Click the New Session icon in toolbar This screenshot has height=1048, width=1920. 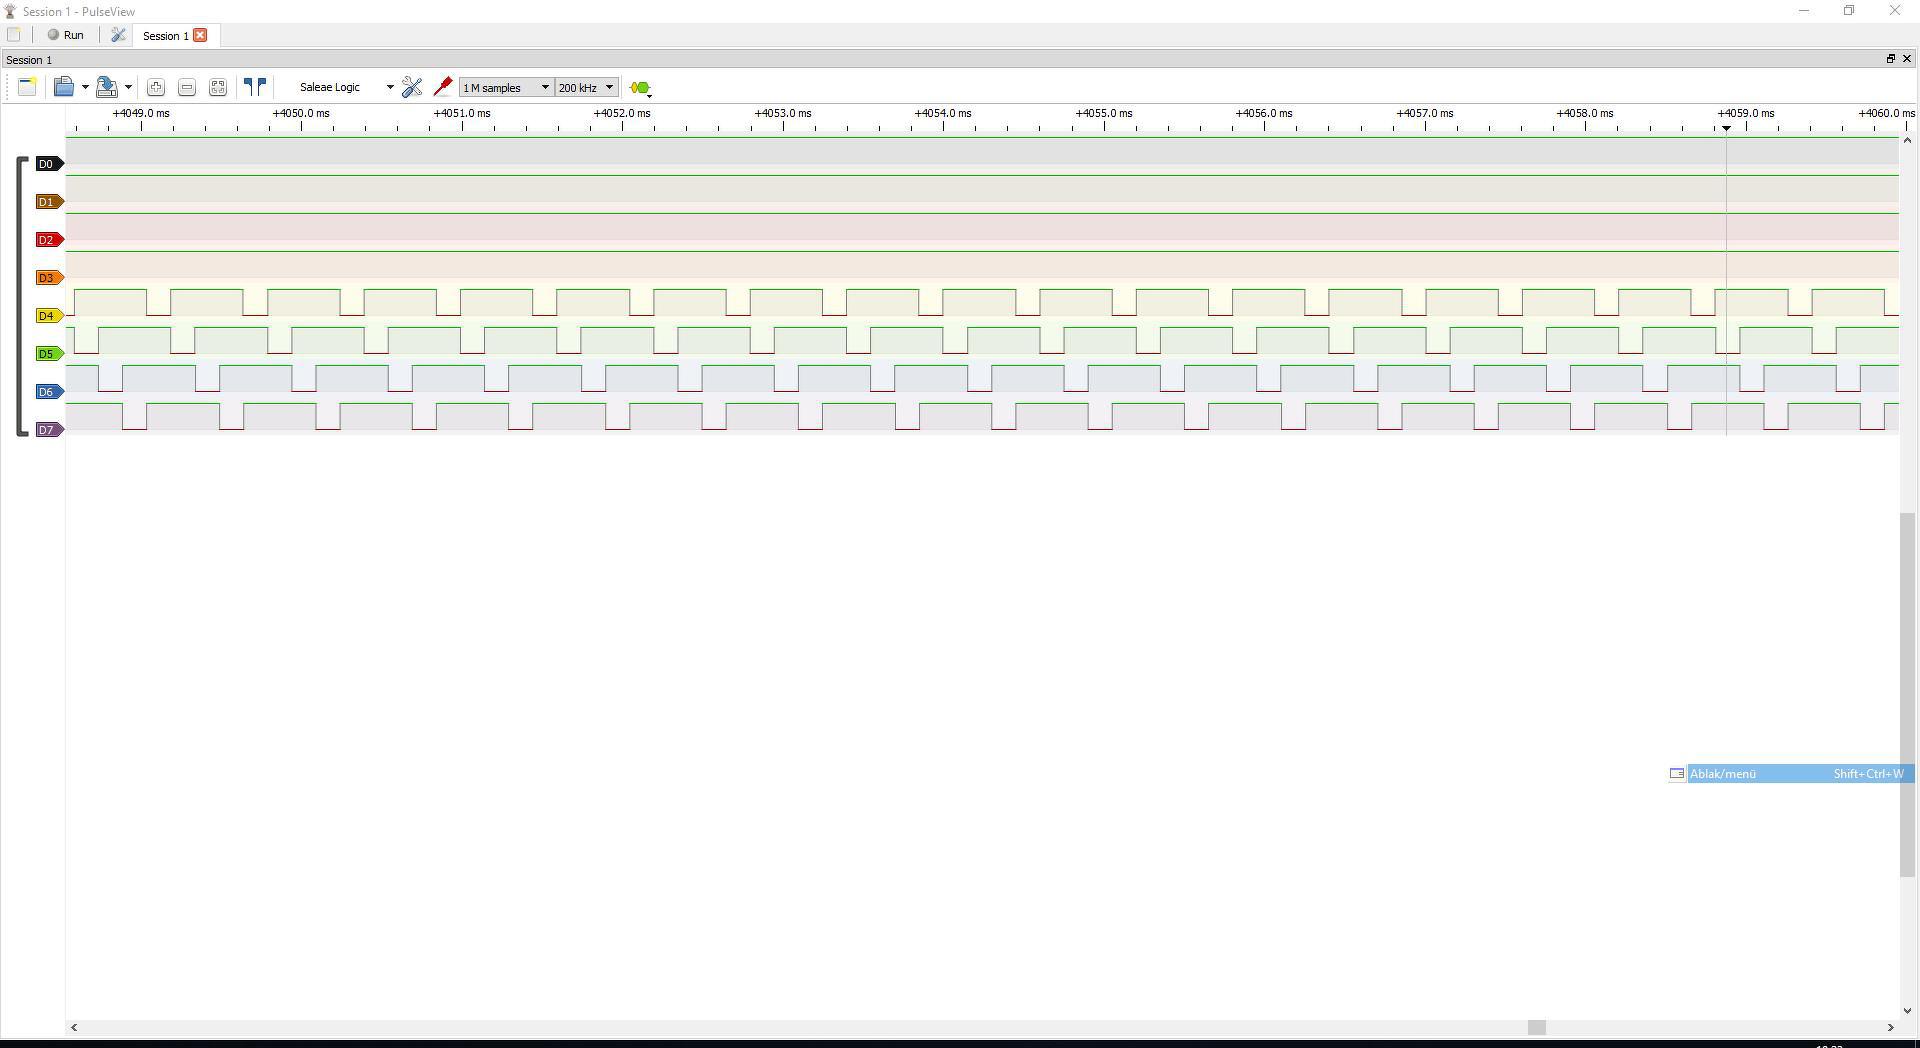point(27,87)
